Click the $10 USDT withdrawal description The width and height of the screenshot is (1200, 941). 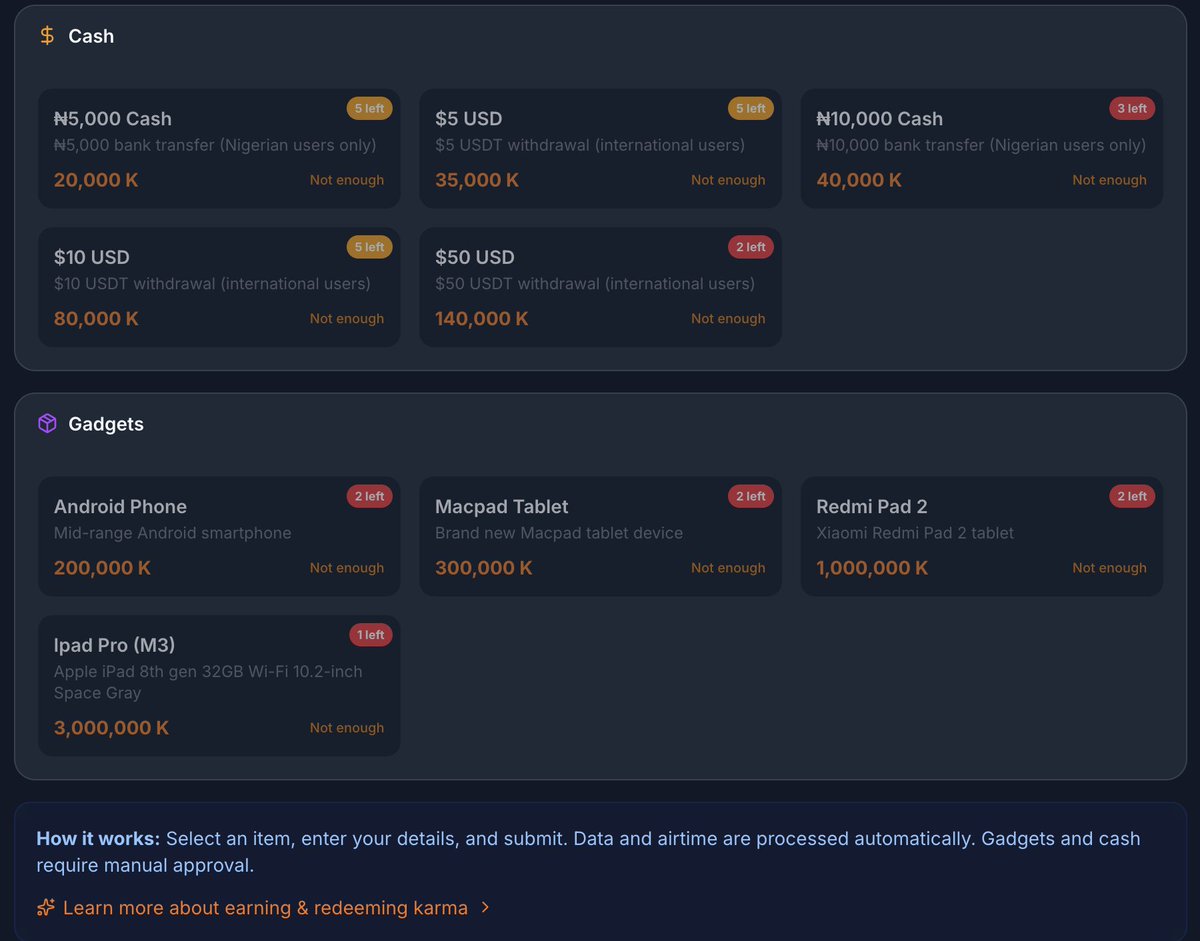coord(212,284)
